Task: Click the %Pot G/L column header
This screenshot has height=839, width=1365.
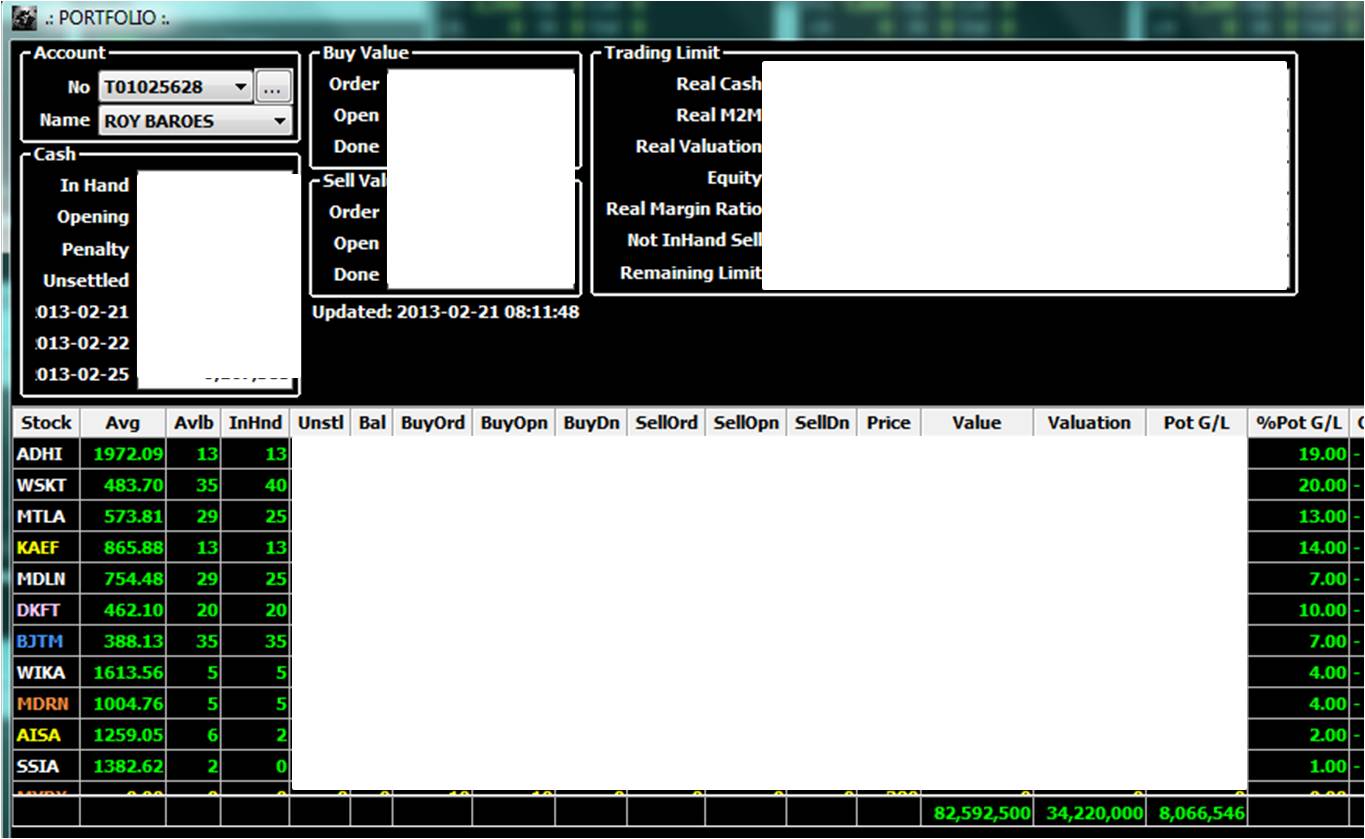Action: point(1299,423)
